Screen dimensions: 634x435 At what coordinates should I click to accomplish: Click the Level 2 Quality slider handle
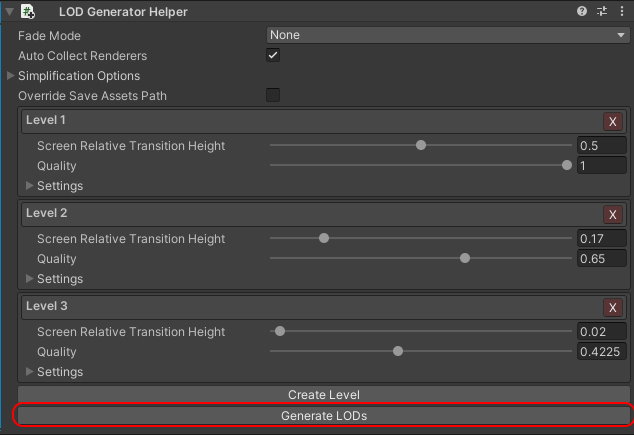pos(465,259)
